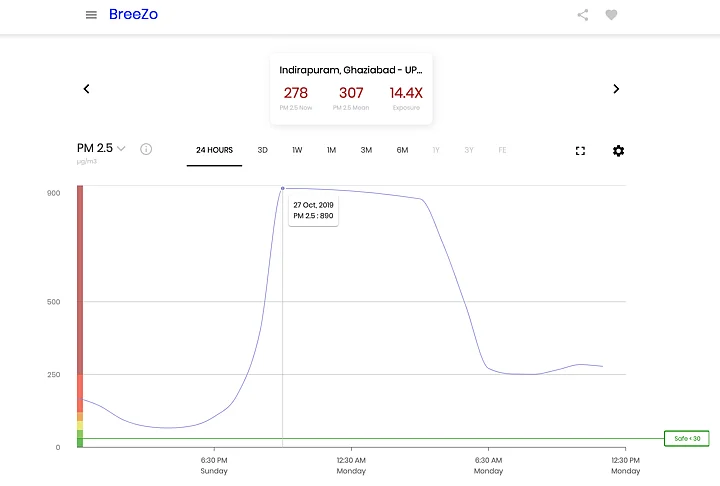Enter fullscreen chart view
This screenshot has width=720, height=486.
pos(580,151)
